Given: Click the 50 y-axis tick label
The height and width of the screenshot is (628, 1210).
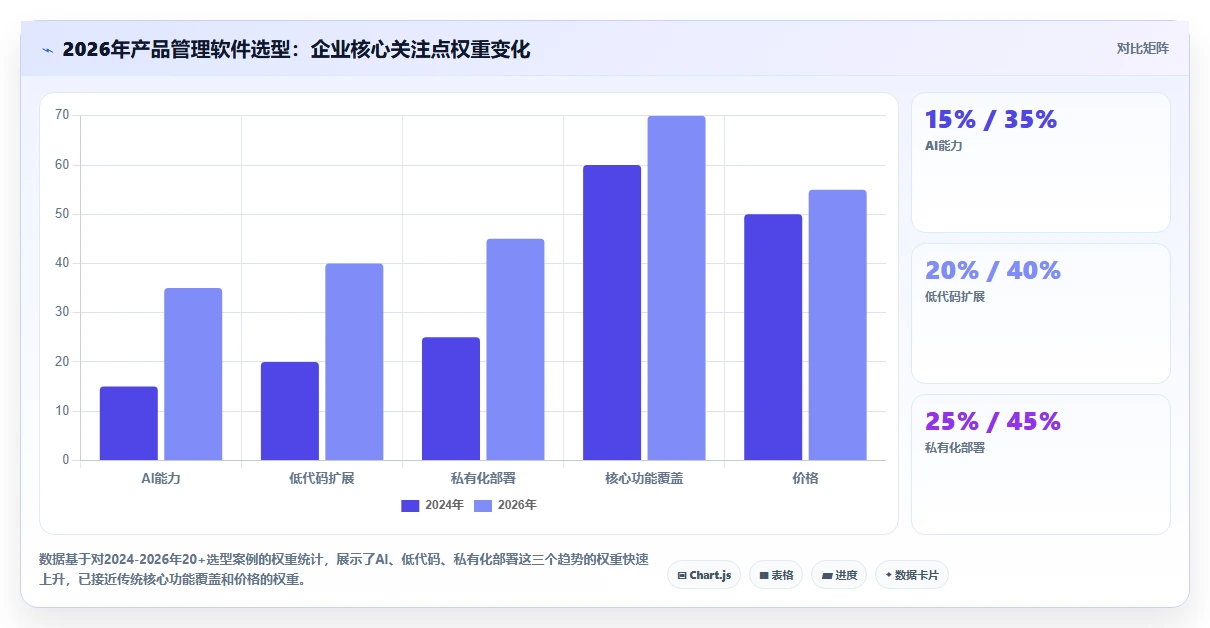Looking at the screenshot, I should click(x=62, y=214).
